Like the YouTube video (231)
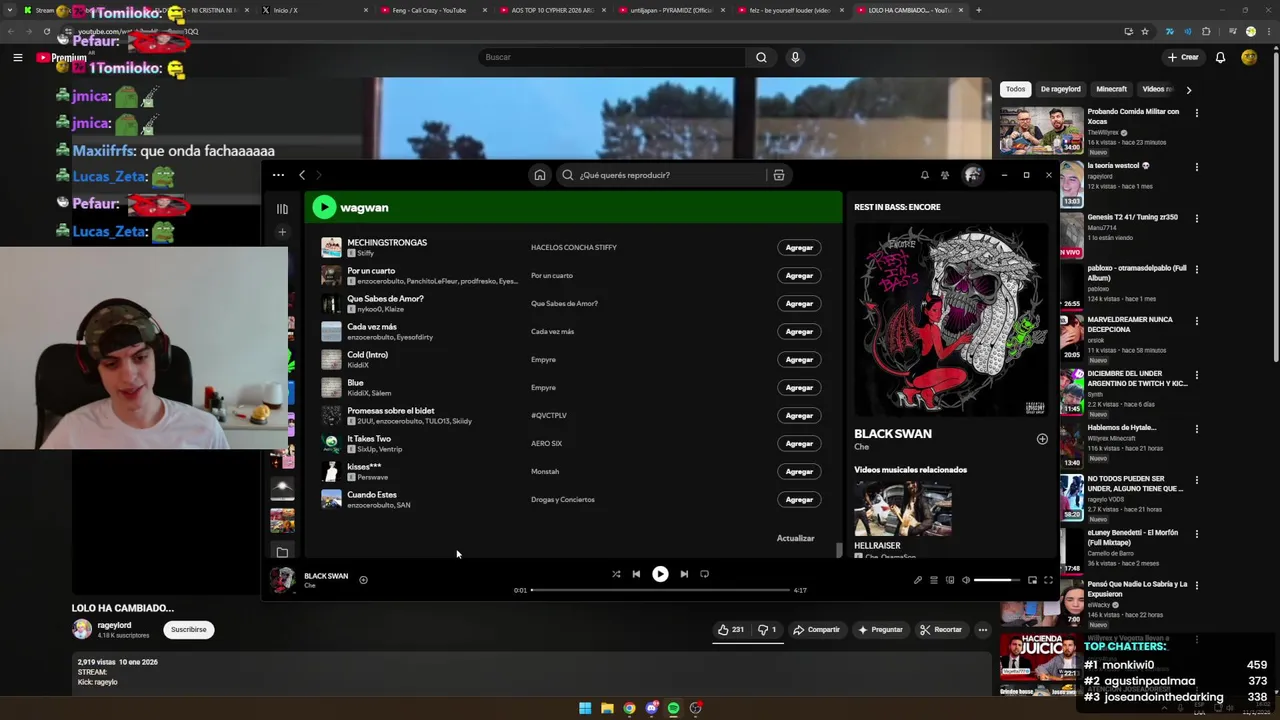Image resolution: width=1280 pixels, height=720 pixels. (731, 630)
